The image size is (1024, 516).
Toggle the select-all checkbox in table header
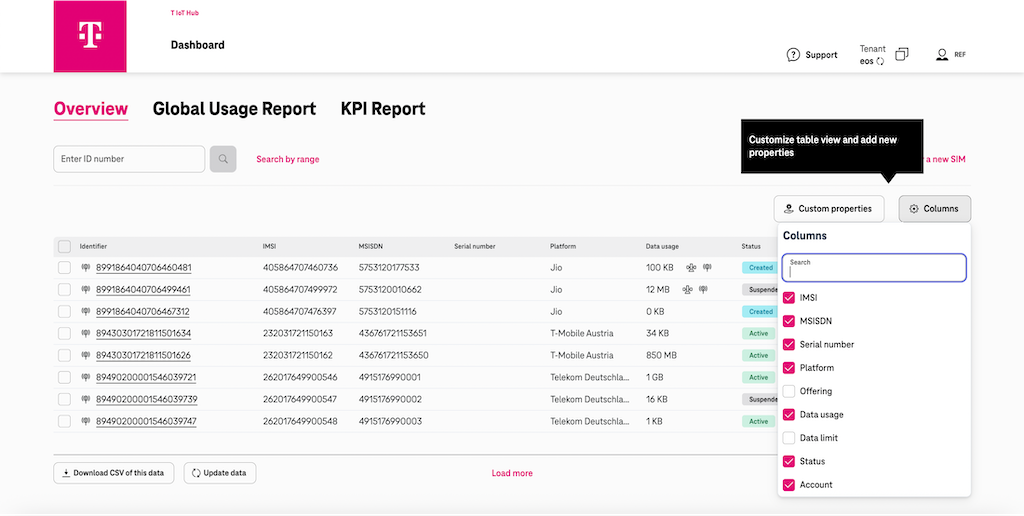[x=64, y=246]
